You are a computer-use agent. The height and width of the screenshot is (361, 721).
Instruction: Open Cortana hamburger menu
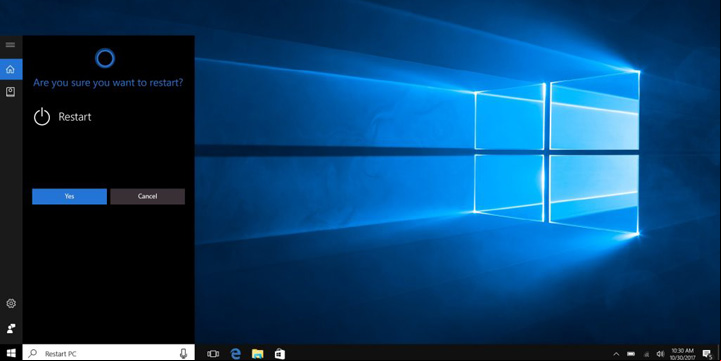click(x=11, y=45)
